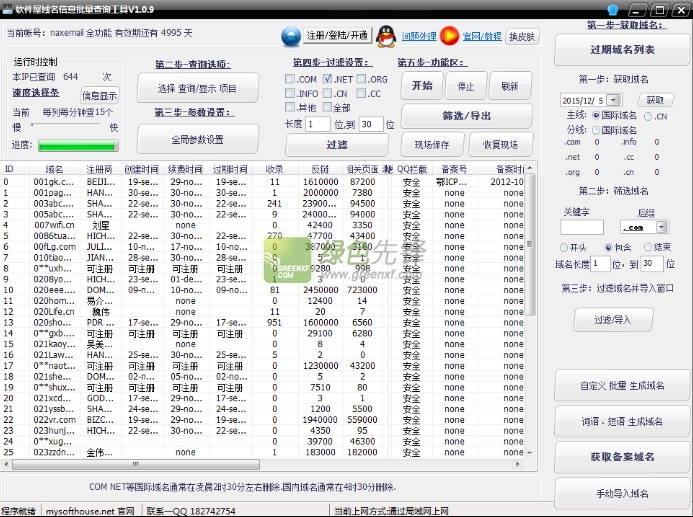Click the 关键字 keyword input field
This screenshot has height=517, width=693.
point(582,227)
